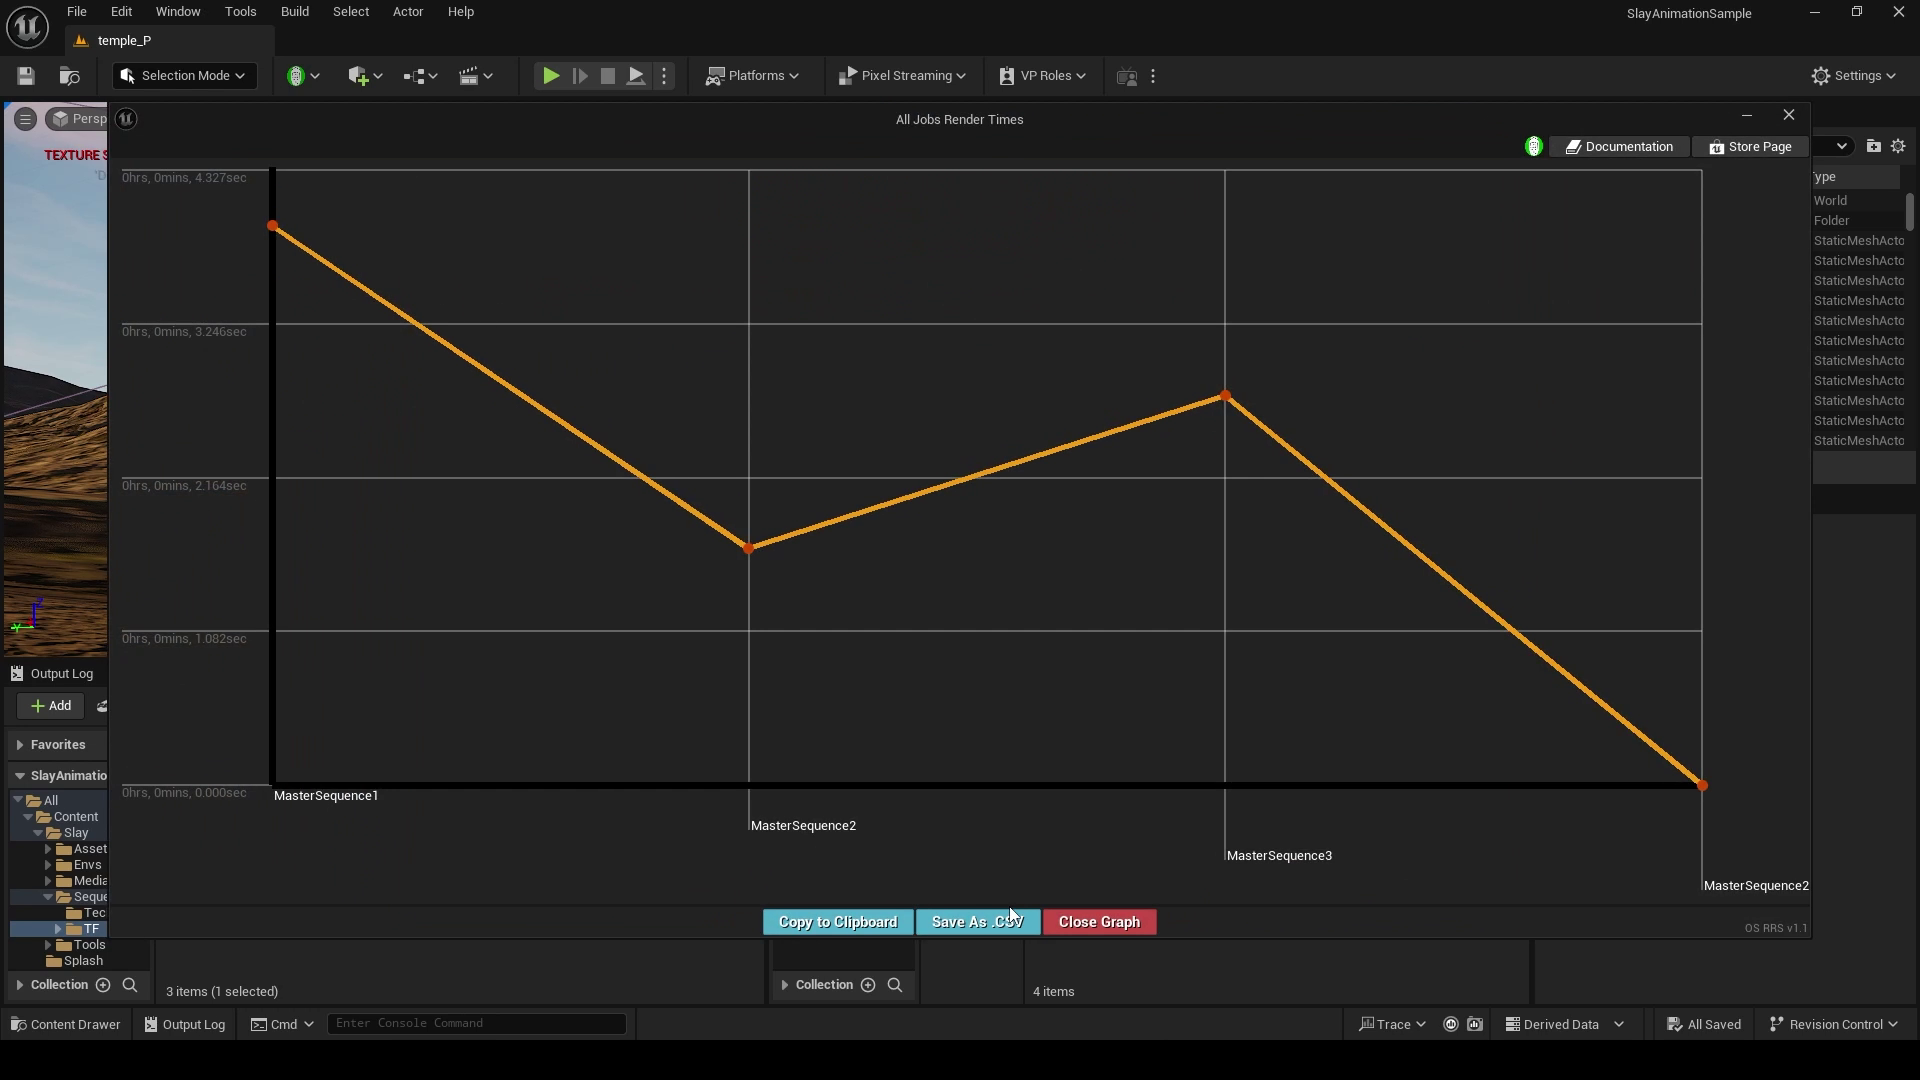Click the Unreal logo icon in graph window titlebar
This screenshot has width=1920, height=1080.
(x=126, y=119)
